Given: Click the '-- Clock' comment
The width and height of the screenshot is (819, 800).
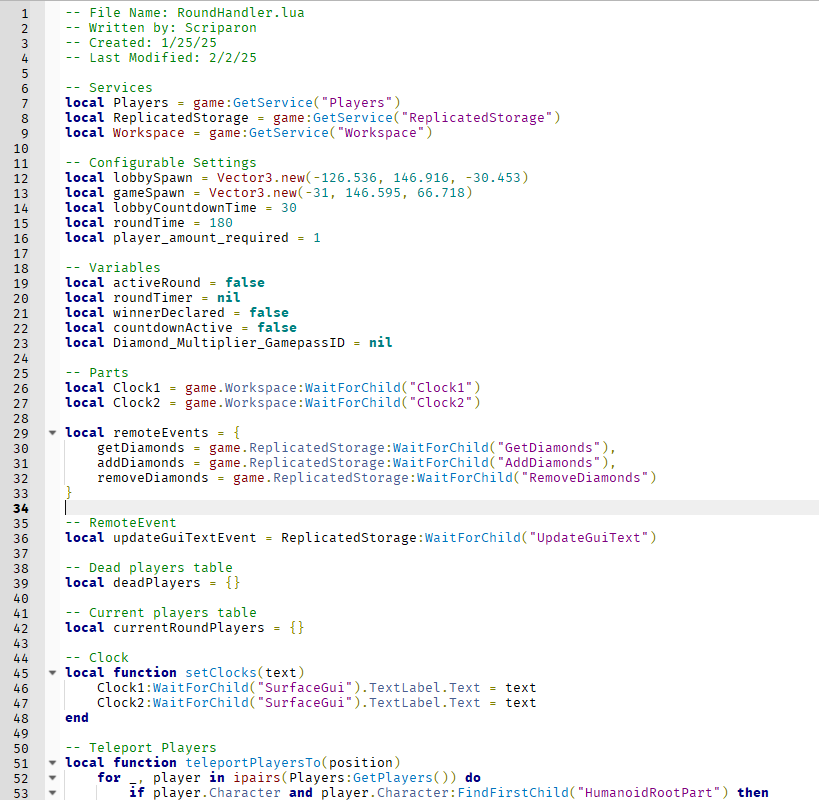Looking at the screenshot, I should pyautogui.click(x=97, y=658).
